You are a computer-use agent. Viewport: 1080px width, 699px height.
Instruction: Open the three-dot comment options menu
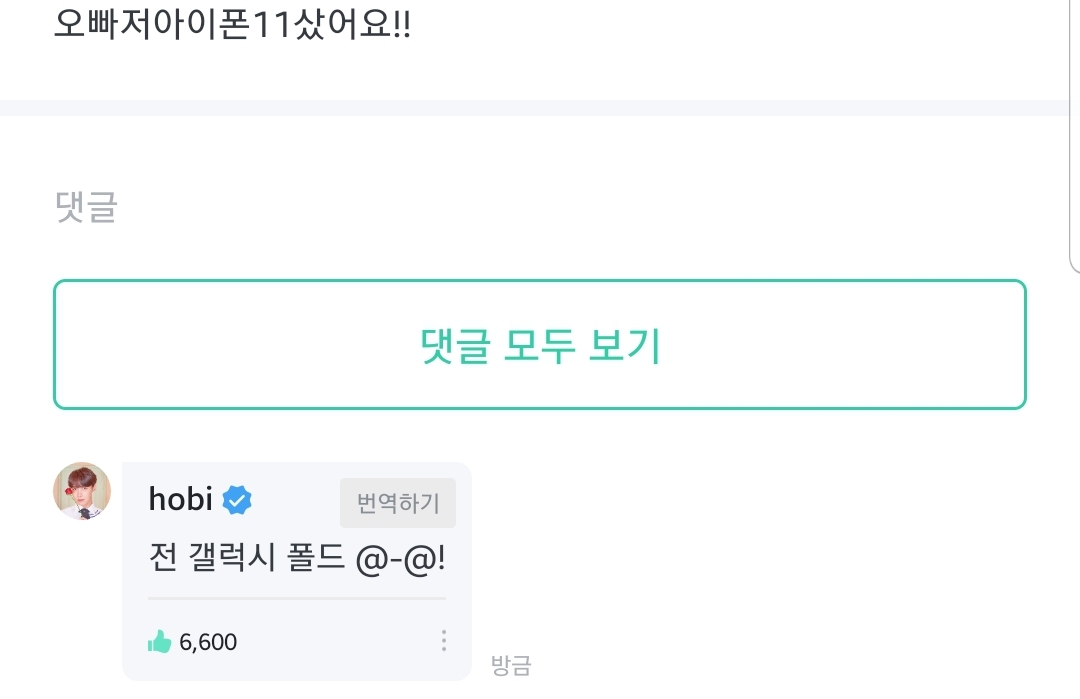tap(443, 640)
